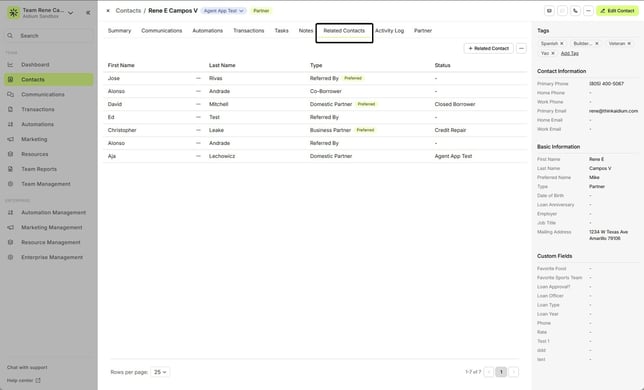The height and width of the screenshot is (390, 644).
Task: Click the team logo in the sidebar
Action: click(14, 13)
